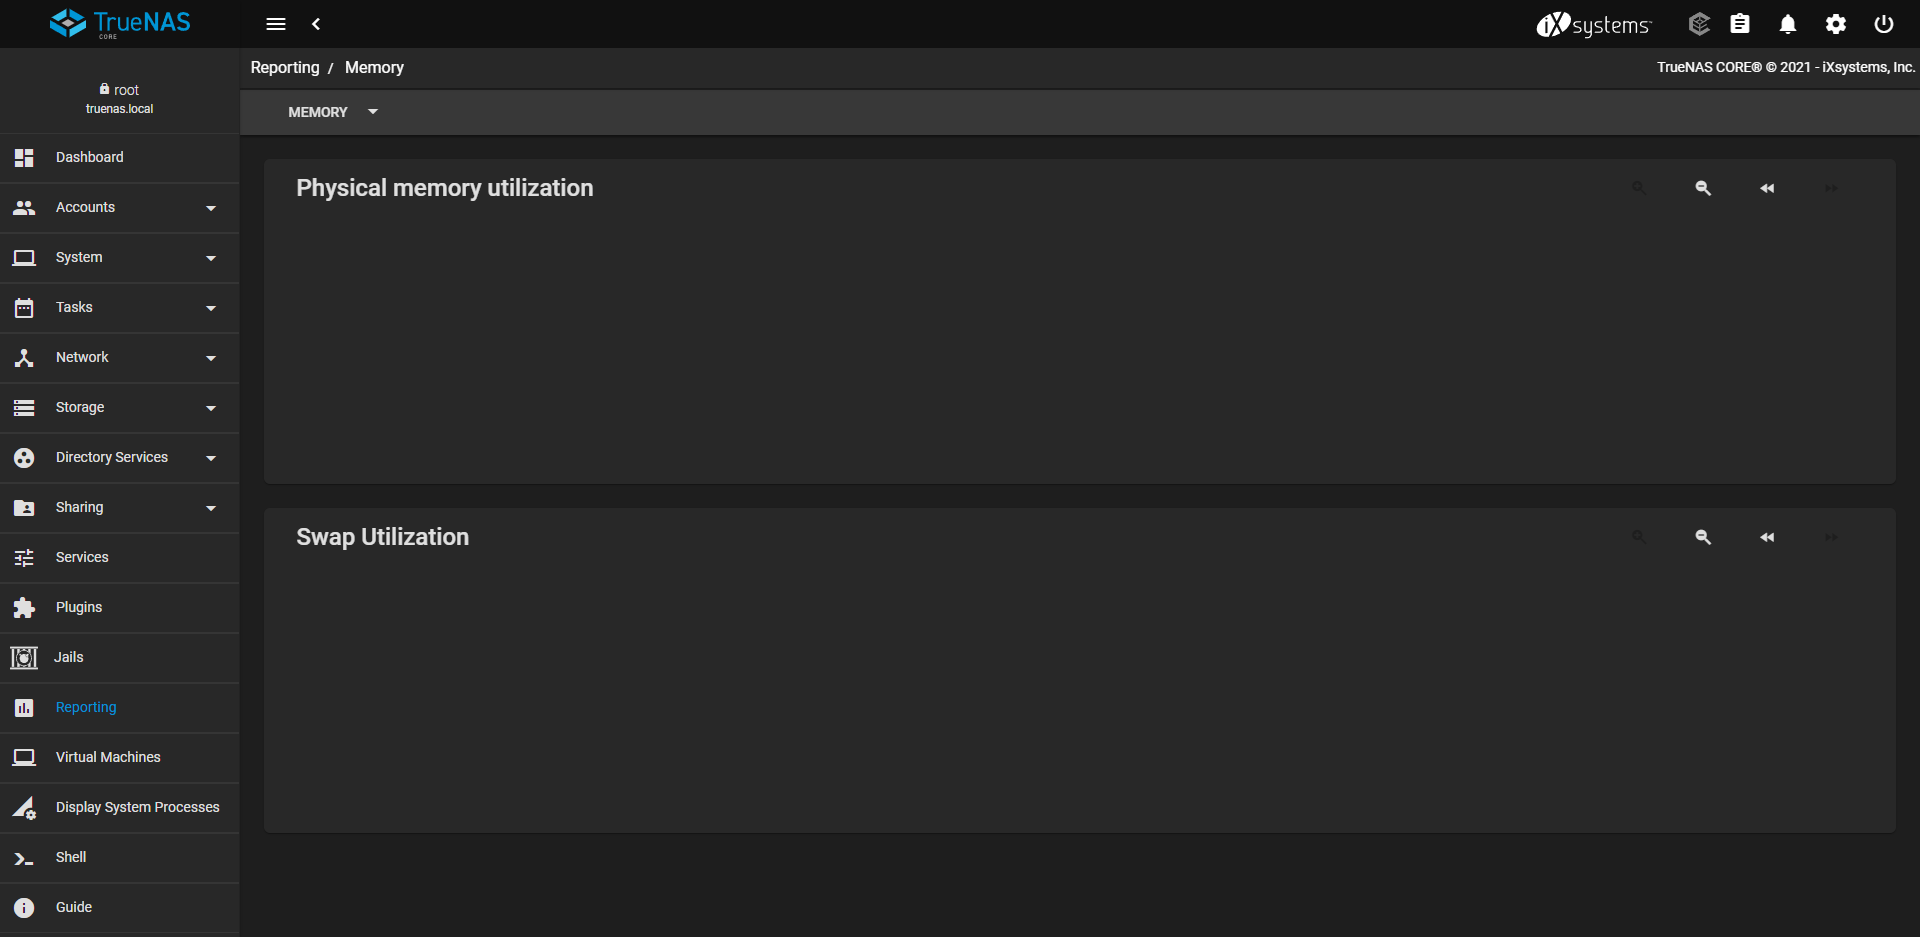Expand the Network section in sidebar
The width and height of the screenshot is (1920, 937).
click(120, 358)
